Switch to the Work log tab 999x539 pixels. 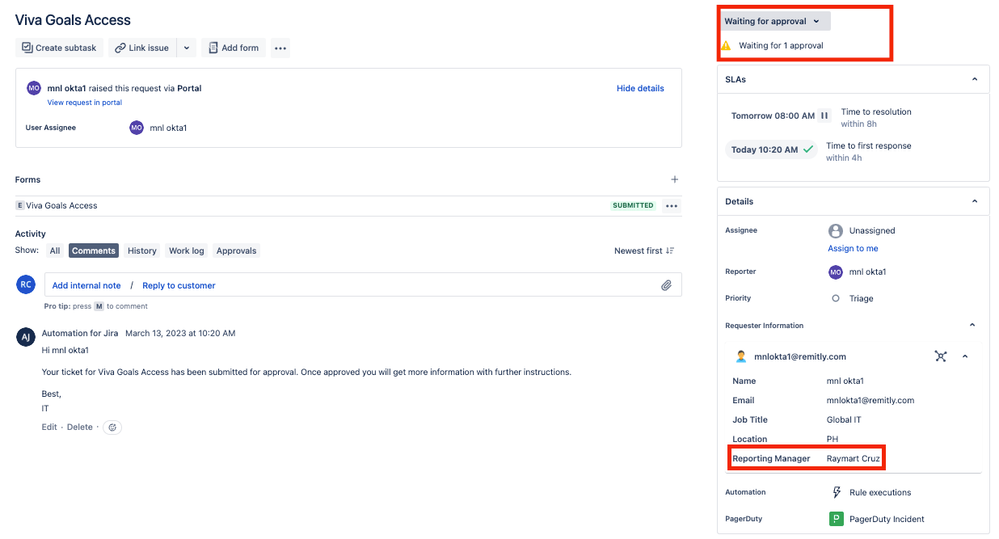(x=186, y=251)
